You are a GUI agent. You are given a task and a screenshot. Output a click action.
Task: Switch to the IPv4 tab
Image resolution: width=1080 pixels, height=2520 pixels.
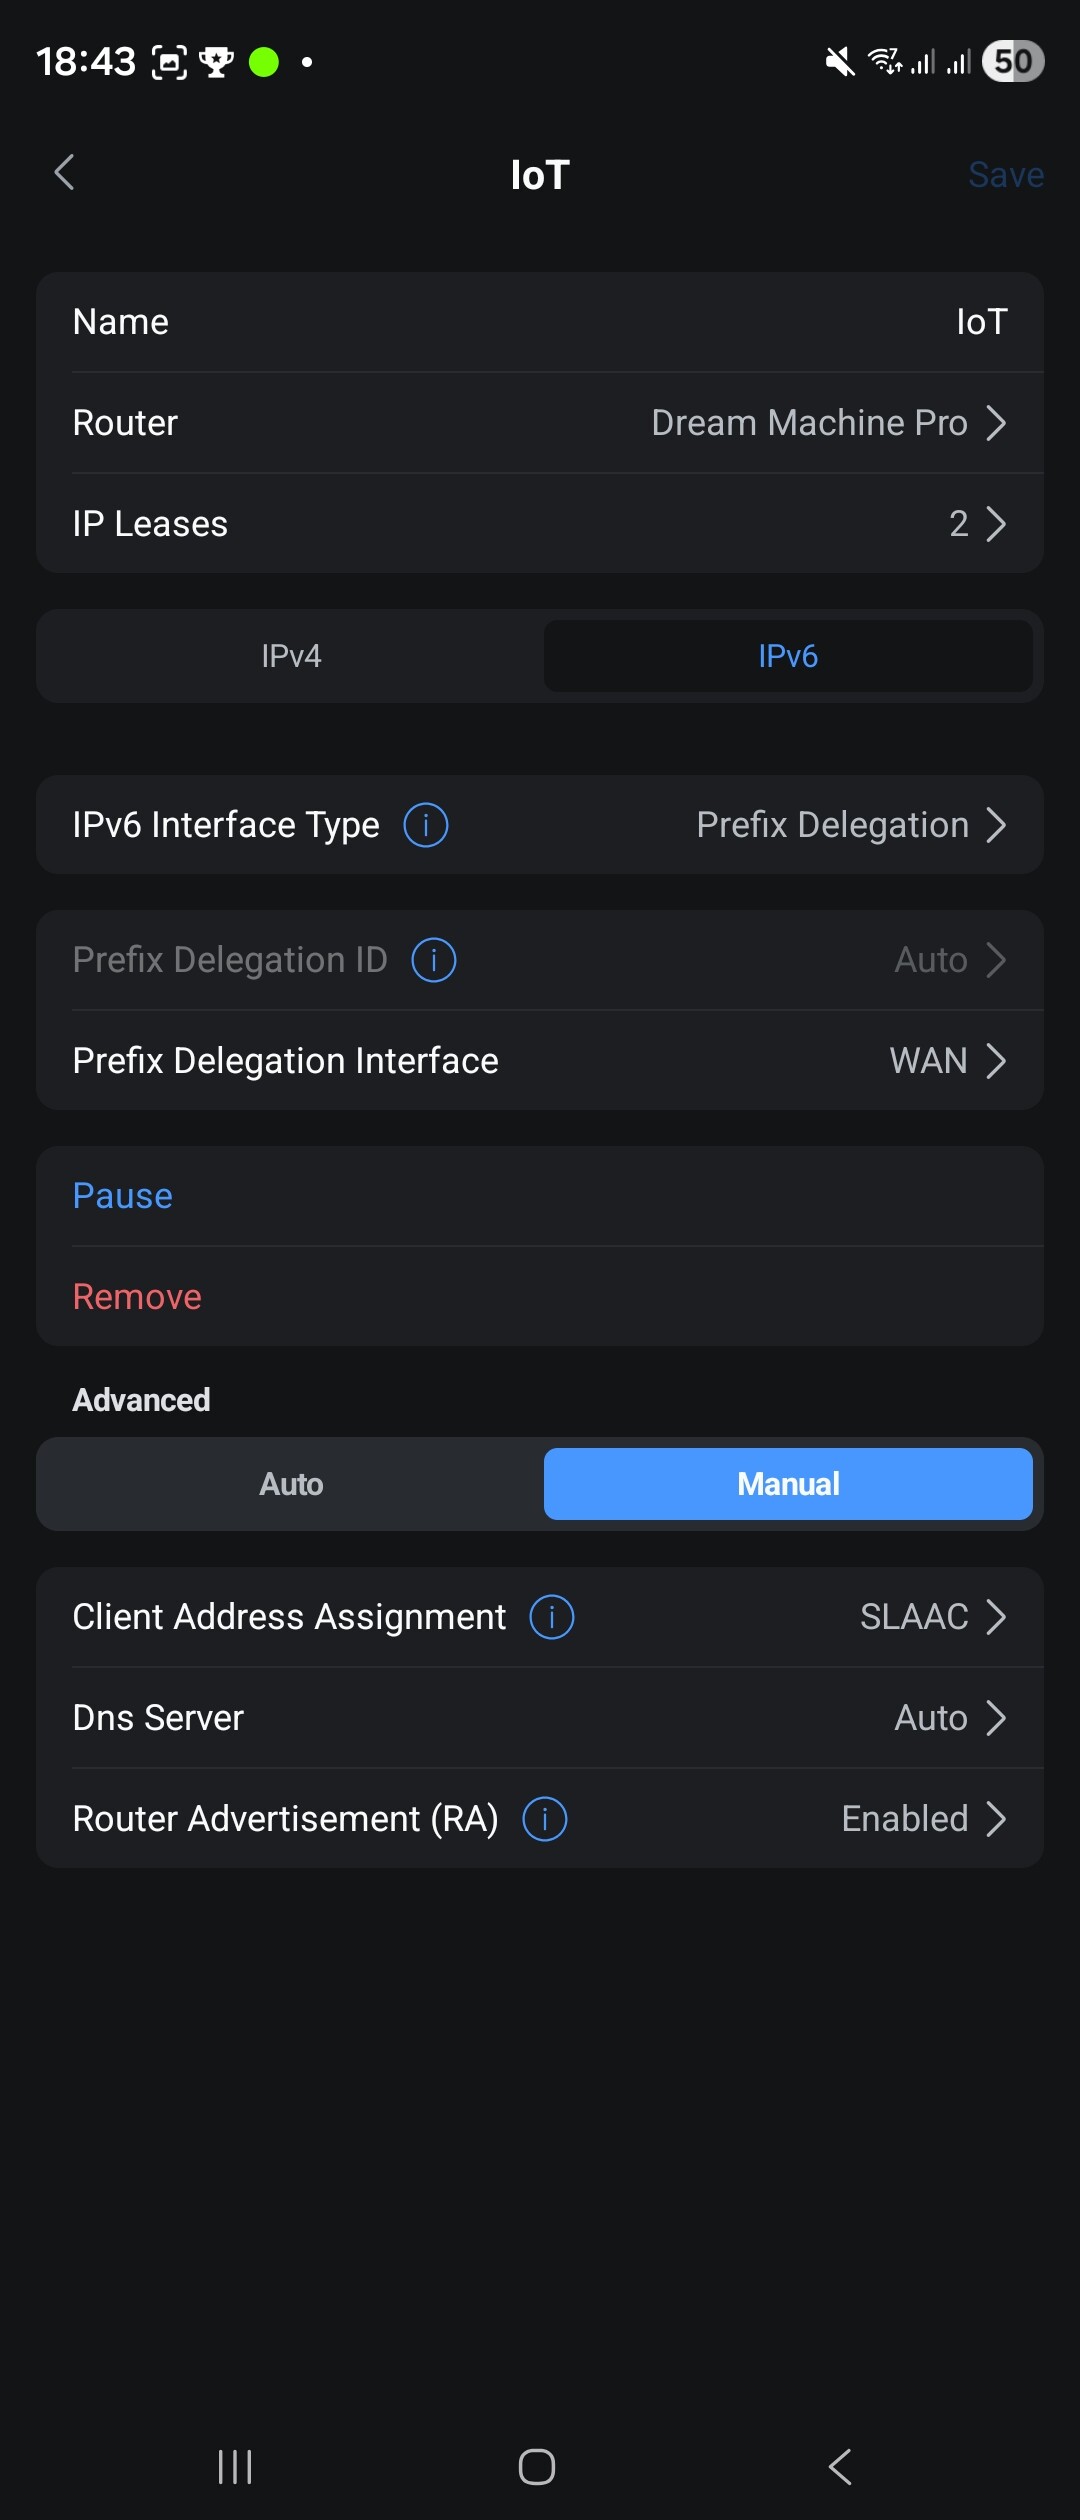pyautogui.click(x=291, y=656)
